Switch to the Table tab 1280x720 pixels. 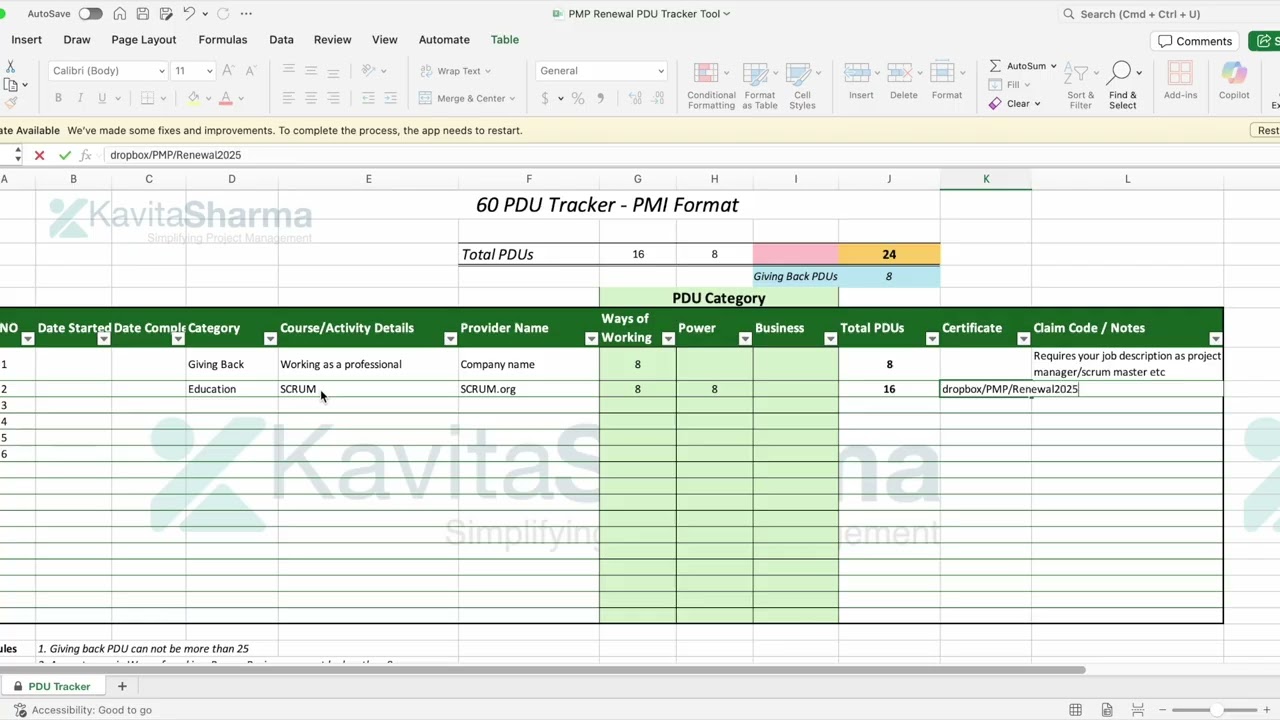coord(505,40)
